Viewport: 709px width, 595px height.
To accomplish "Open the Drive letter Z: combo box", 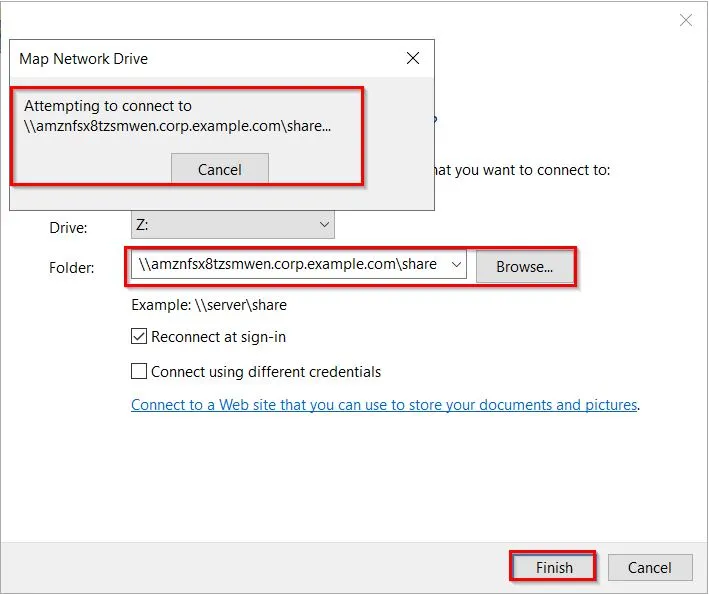I will click(232, 226).
